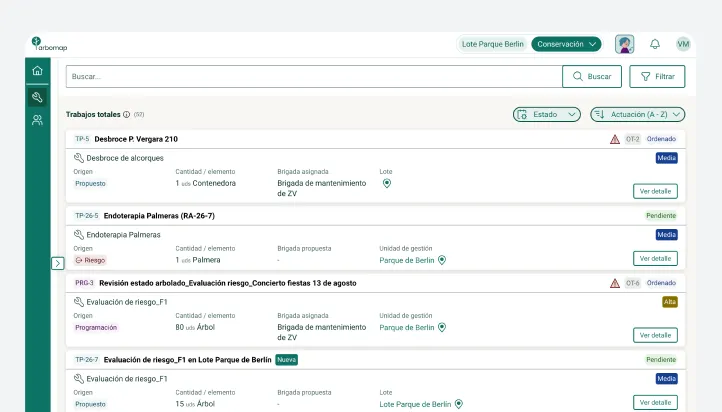This screenshot has height=412, width=722.
Task: Click warning triangle on Desbroce P. Vergara 210
Action: coord(615,139)
